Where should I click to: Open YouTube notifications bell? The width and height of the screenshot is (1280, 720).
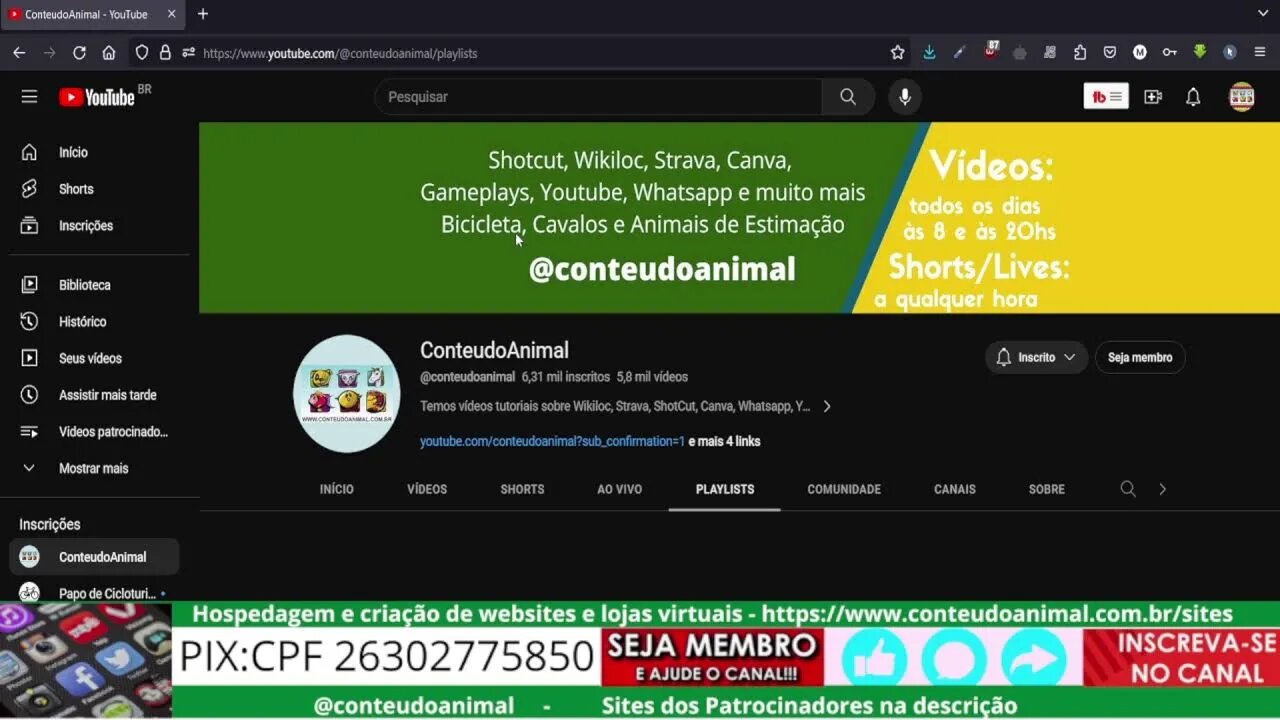point(1193,97)
